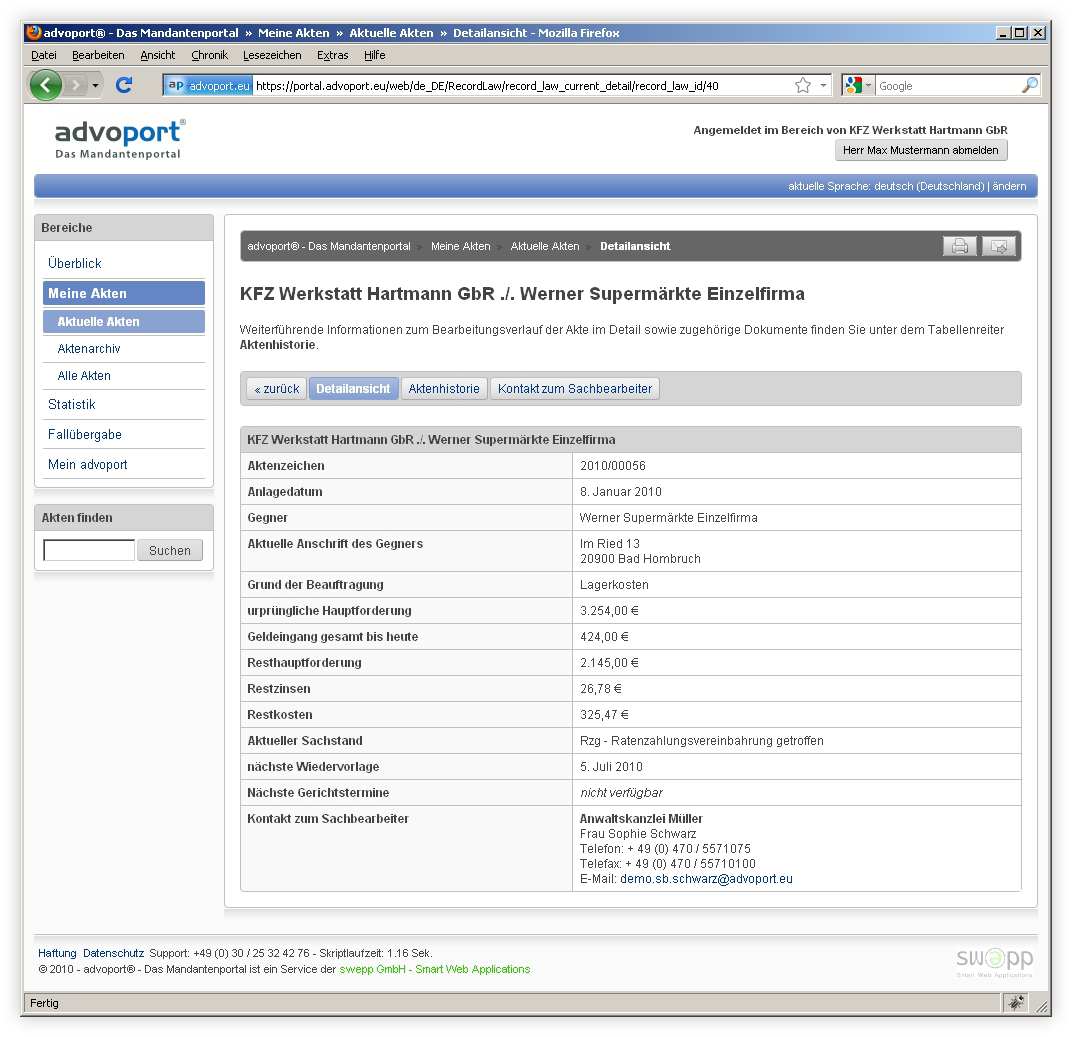Image resolution: width=1072 pixels, height=1037 pixels.
Task: Click the Anlagedatum value 8. Januar 2010
Action: tap(621, 491)
